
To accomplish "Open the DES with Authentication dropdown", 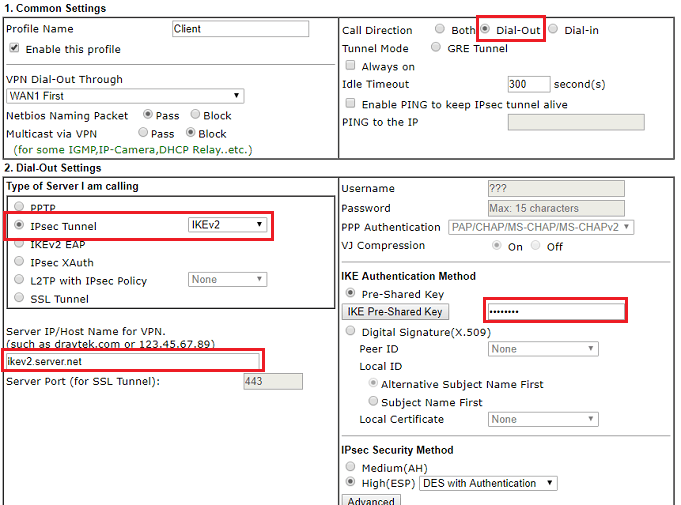I will pyautogui.click(x=488, y=483).
